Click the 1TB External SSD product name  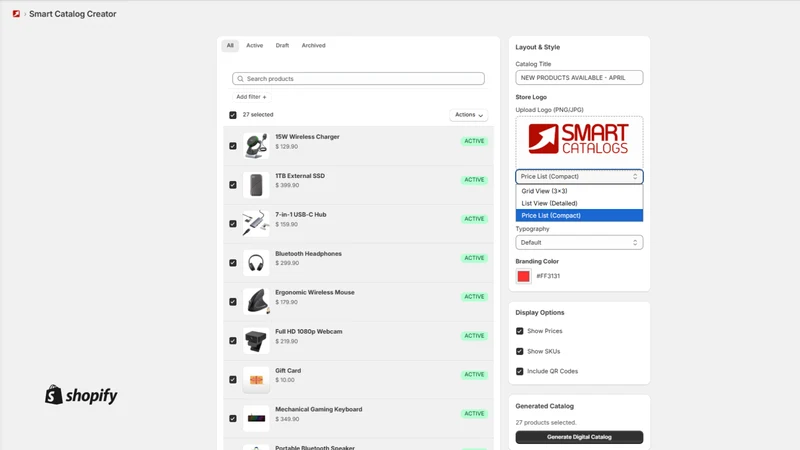coord(300,176)
